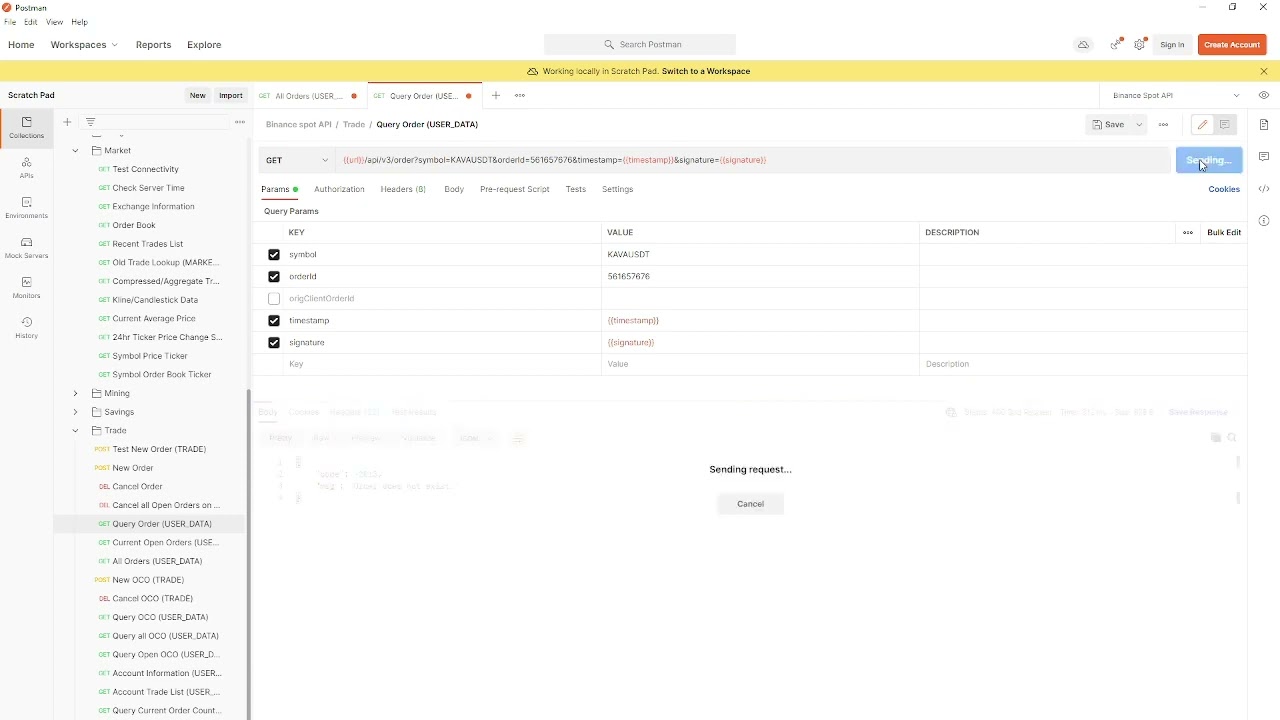This screenshot has height=720, width=1280.
Task: Open the All Orders request tab
Action: tap(308, 96)
